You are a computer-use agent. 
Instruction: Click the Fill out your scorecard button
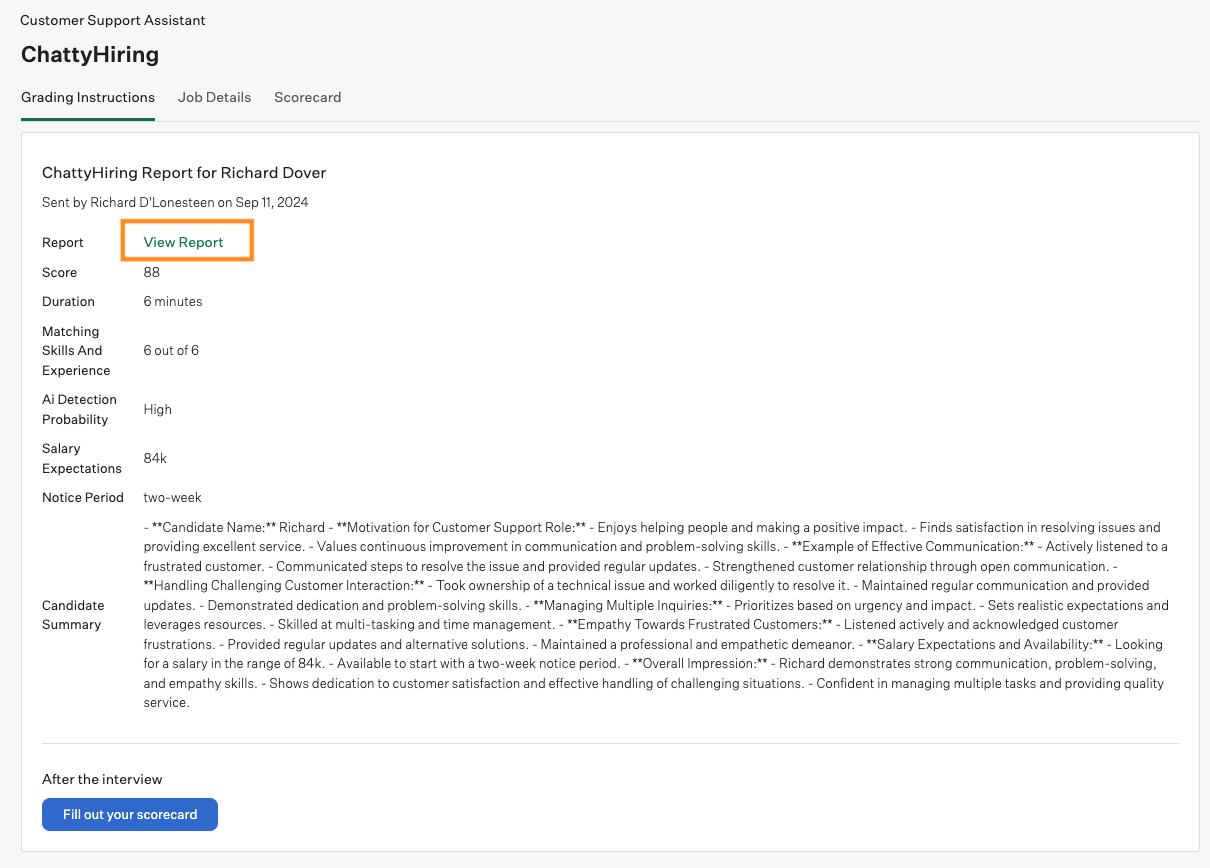tap(130, 814)
